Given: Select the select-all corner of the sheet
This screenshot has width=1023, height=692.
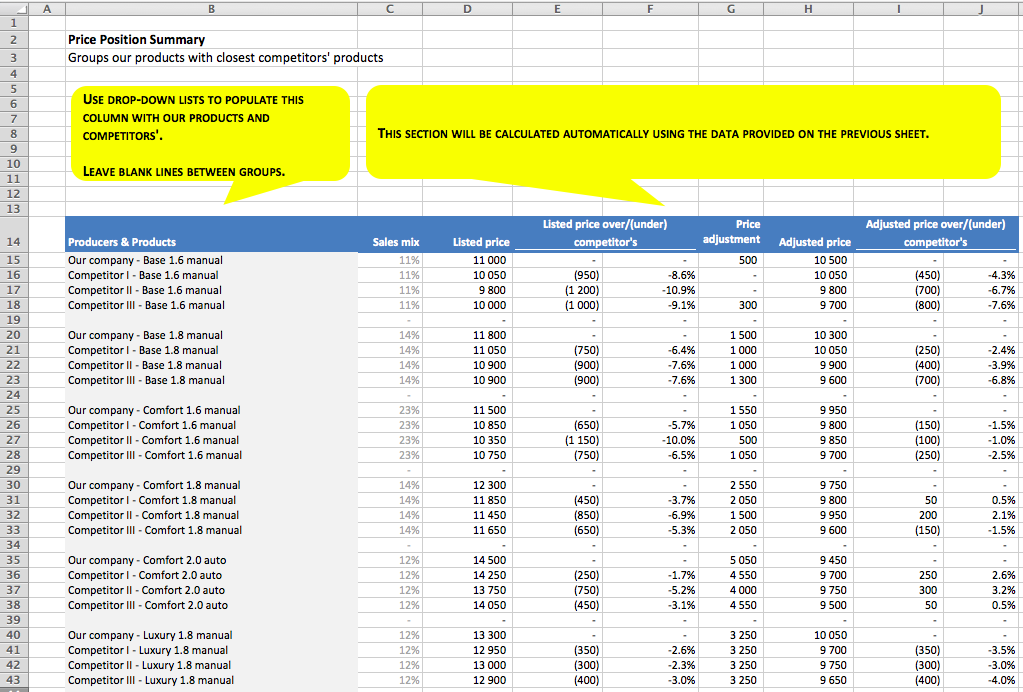Looking at the screenshot, I should click(x=14, y=8).
